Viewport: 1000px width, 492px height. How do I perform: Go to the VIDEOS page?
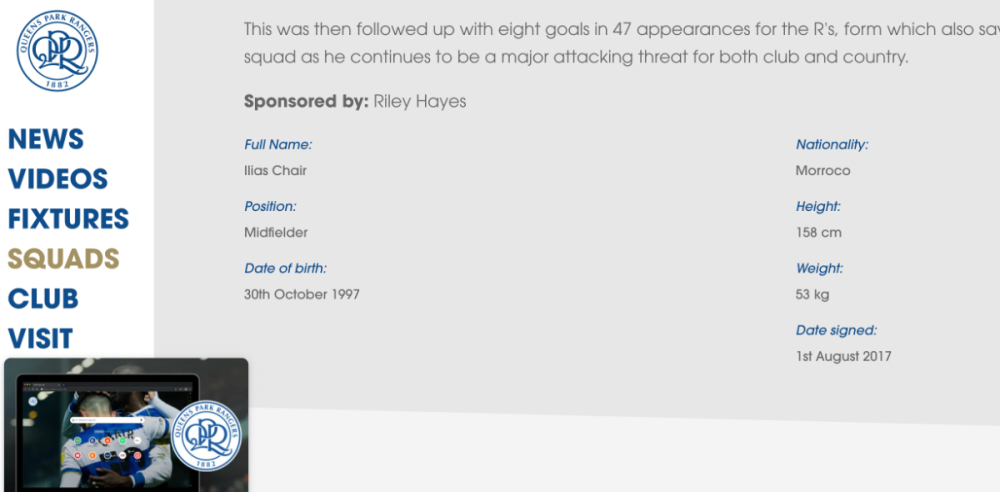click(x=58, y=179)
